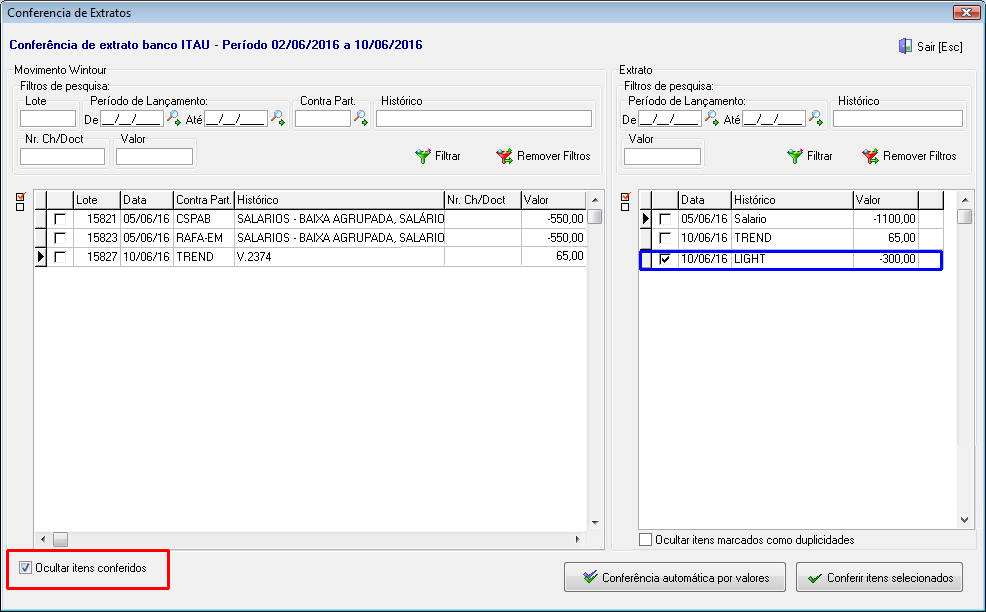Viewport: 986px width, 612px height.
Task: Click the Wintour Valor filter field
Action: tap(154, 157)
